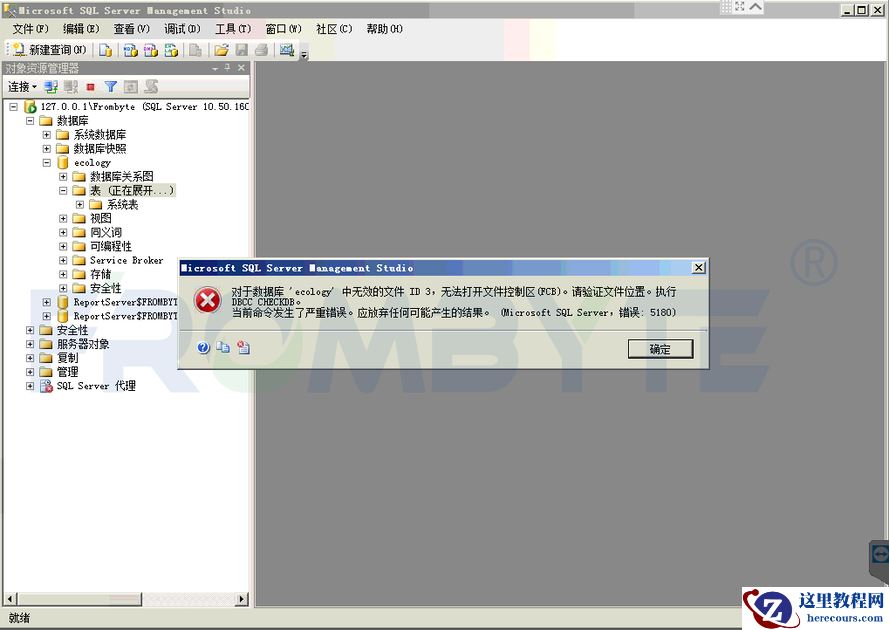
Task: Click the Connect Object Explorer icon
Action: click(51, 87)
